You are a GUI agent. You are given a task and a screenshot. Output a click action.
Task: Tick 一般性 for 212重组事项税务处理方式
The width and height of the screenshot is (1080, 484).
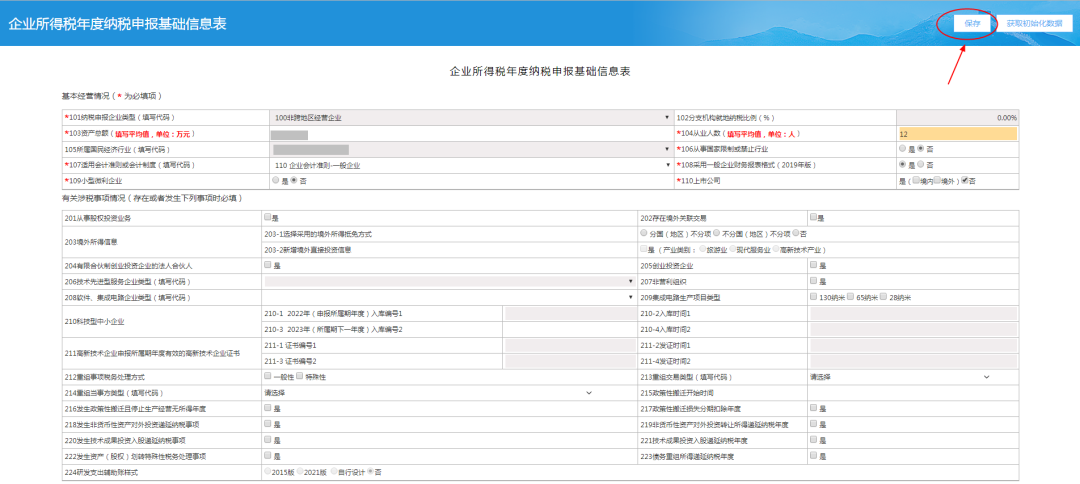click(267, 377)
